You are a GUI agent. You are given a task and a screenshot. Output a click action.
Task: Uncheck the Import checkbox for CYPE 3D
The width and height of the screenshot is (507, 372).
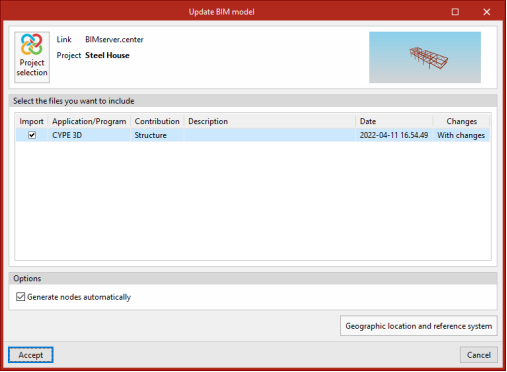coord(32,135)
